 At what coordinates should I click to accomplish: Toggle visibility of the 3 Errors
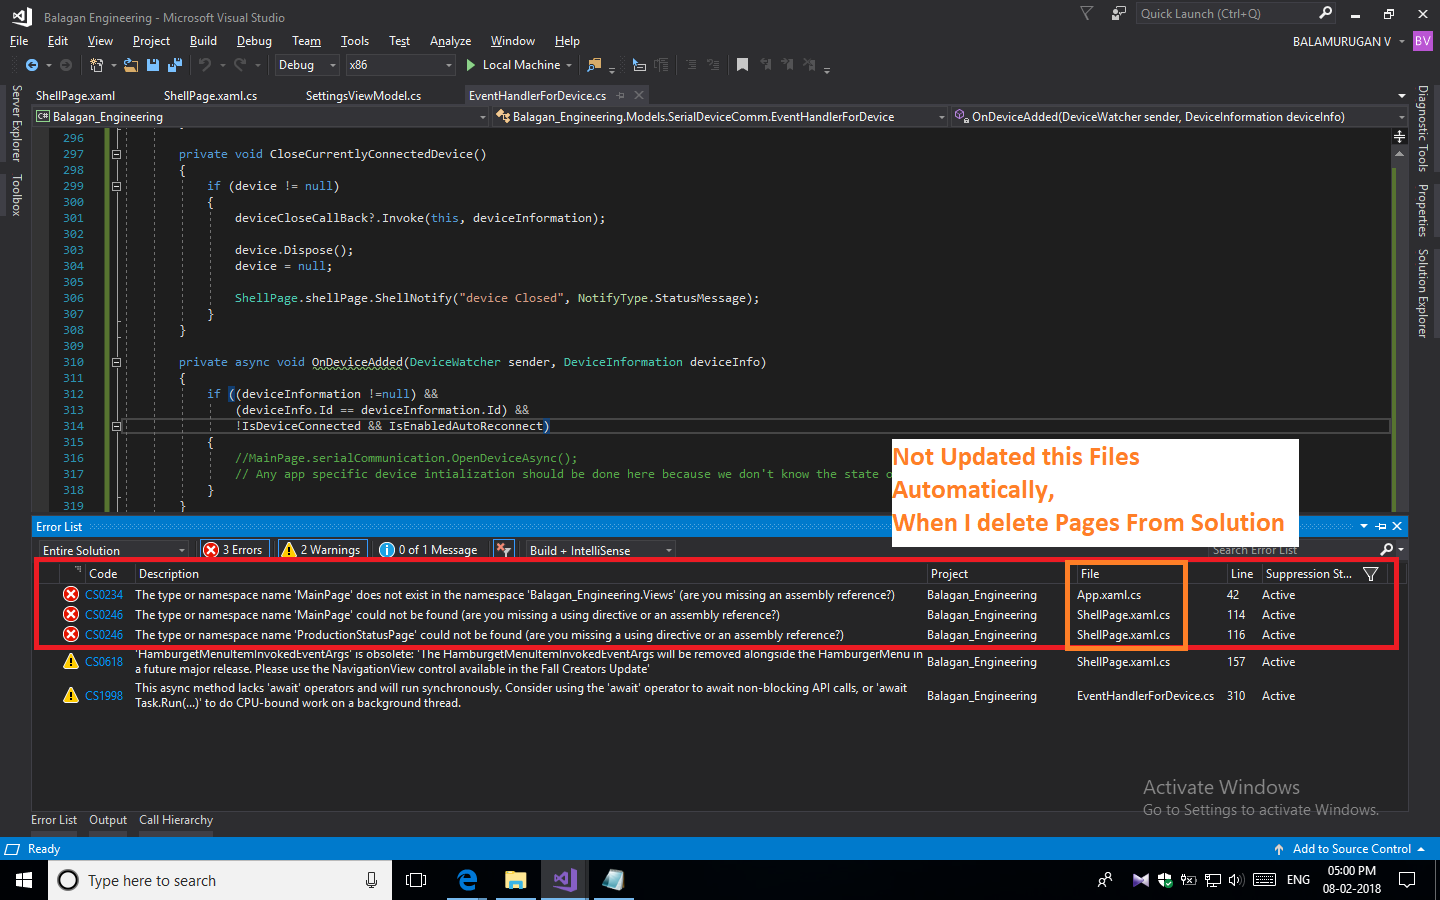point(234,549)
